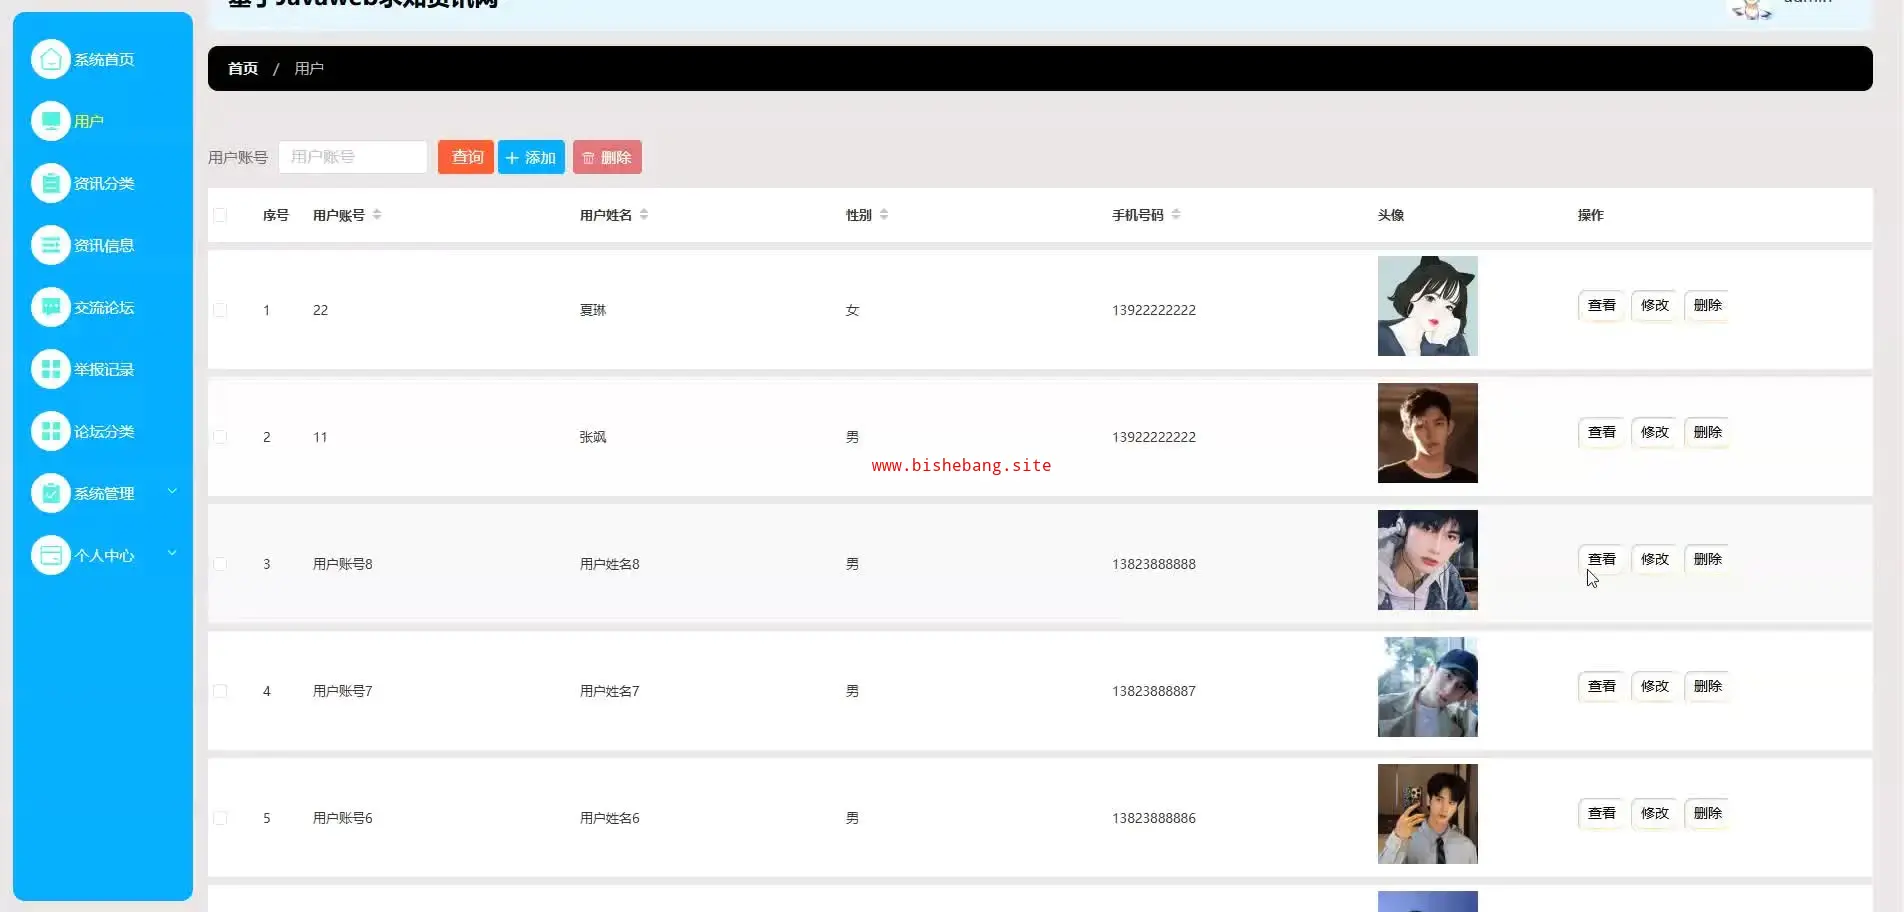Sort the 手机号码 column
This screenshot has width=1904, height=912.
[1176, 215]
